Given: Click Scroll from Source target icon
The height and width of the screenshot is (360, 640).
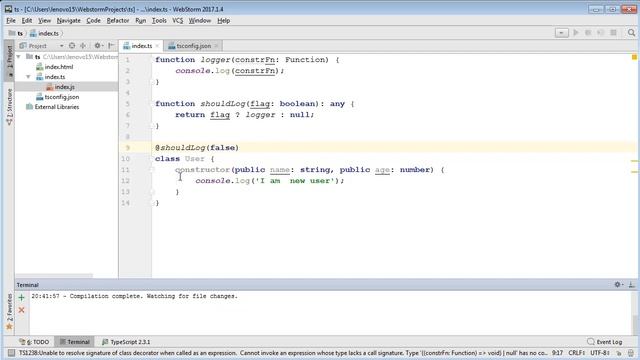Looking at the screenshot, I should pos(72,46).
